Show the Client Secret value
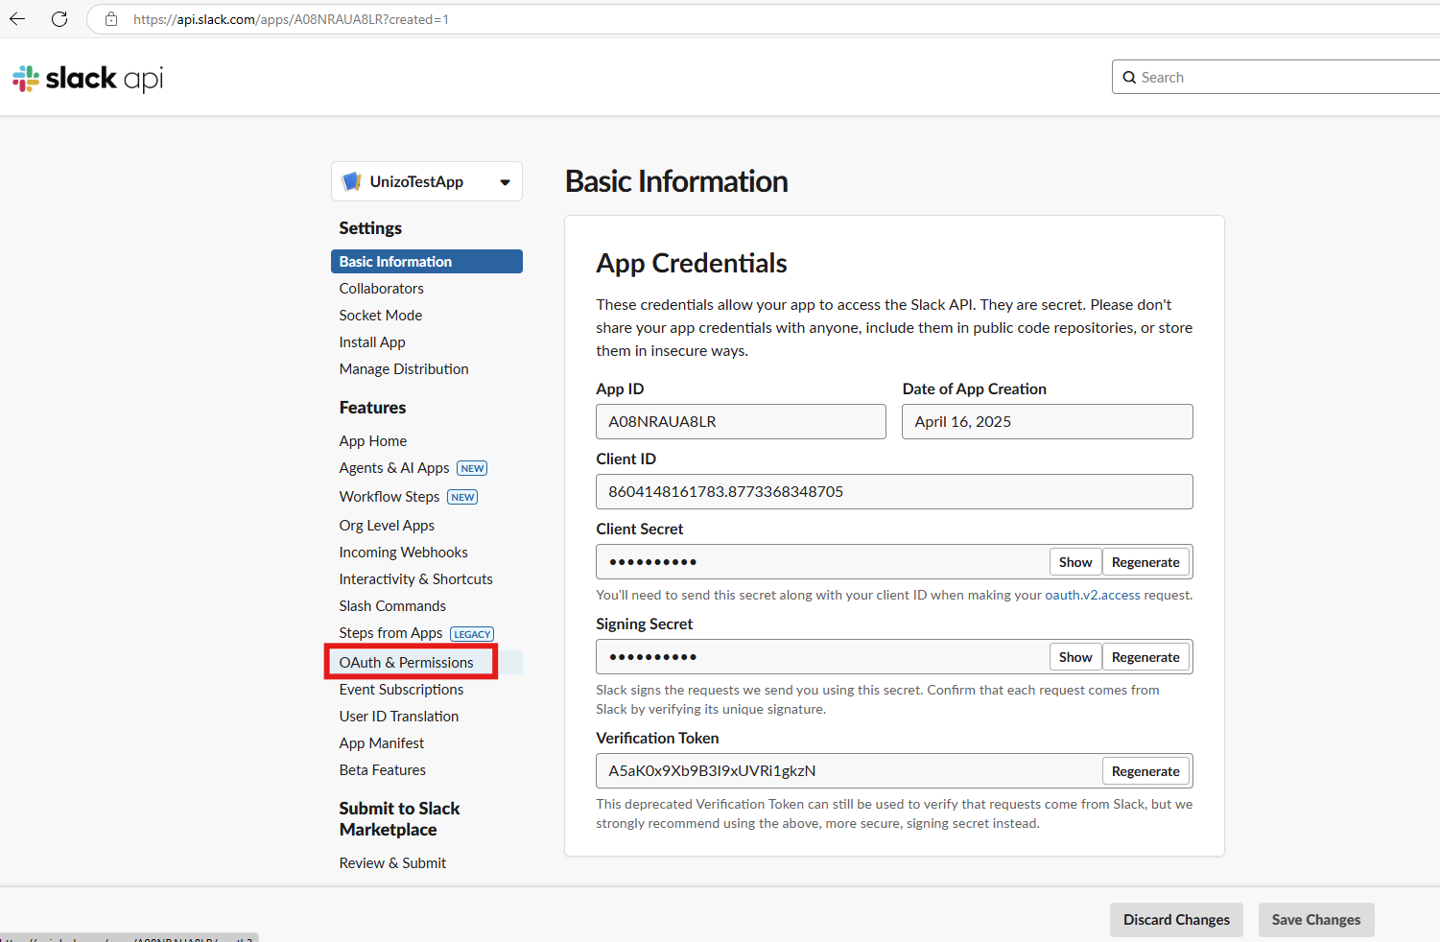The width and height of the screenshot is (1440, 942). click(1075, 562)
